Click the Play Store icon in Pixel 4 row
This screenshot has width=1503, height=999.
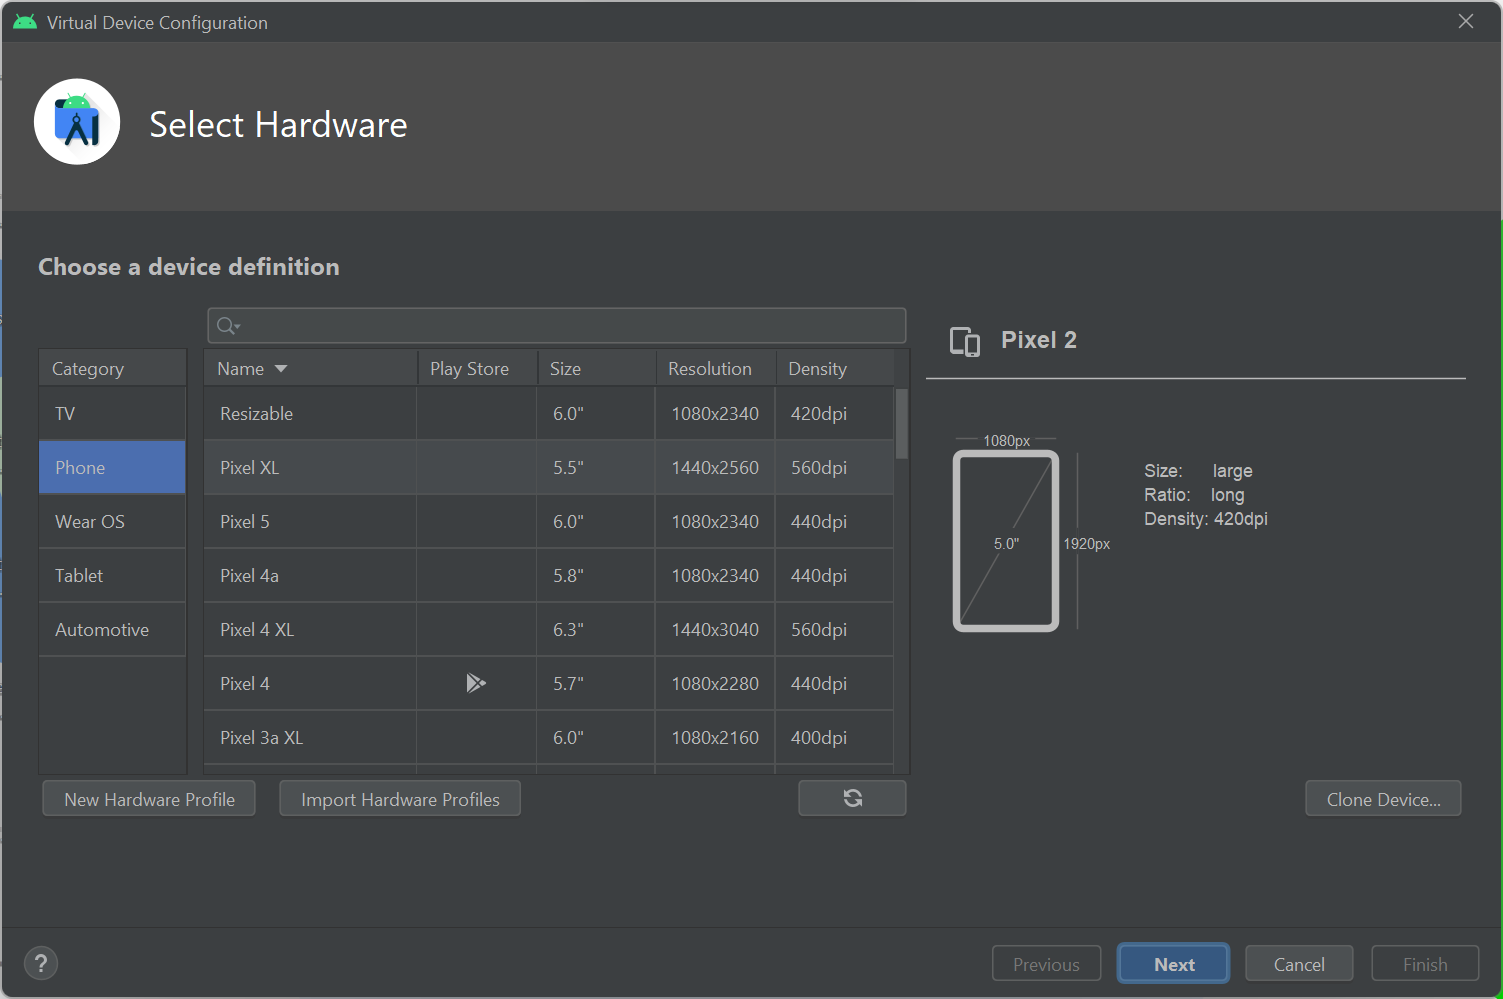[476, 683]
